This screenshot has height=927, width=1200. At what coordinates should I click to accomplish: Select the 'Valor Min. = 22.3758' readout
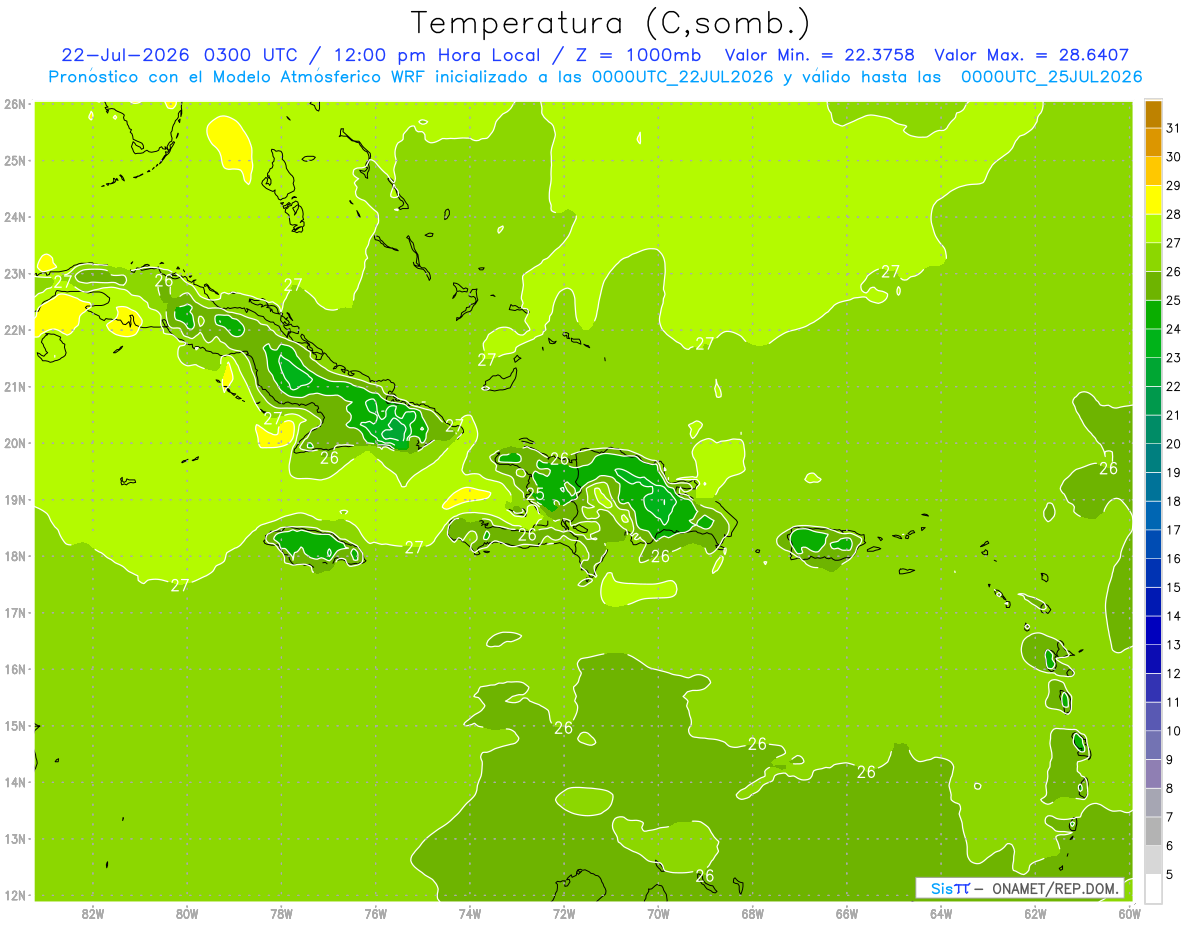pyautogui.click(x=822, y=55)
